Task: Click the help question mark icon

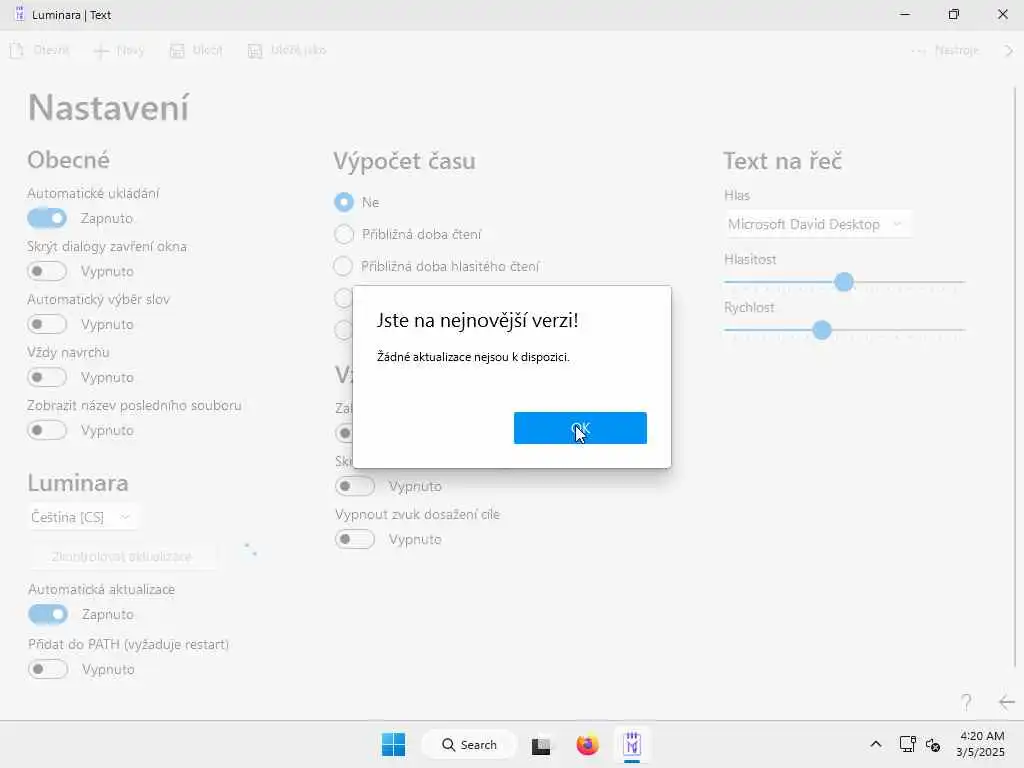Action: 966,702
